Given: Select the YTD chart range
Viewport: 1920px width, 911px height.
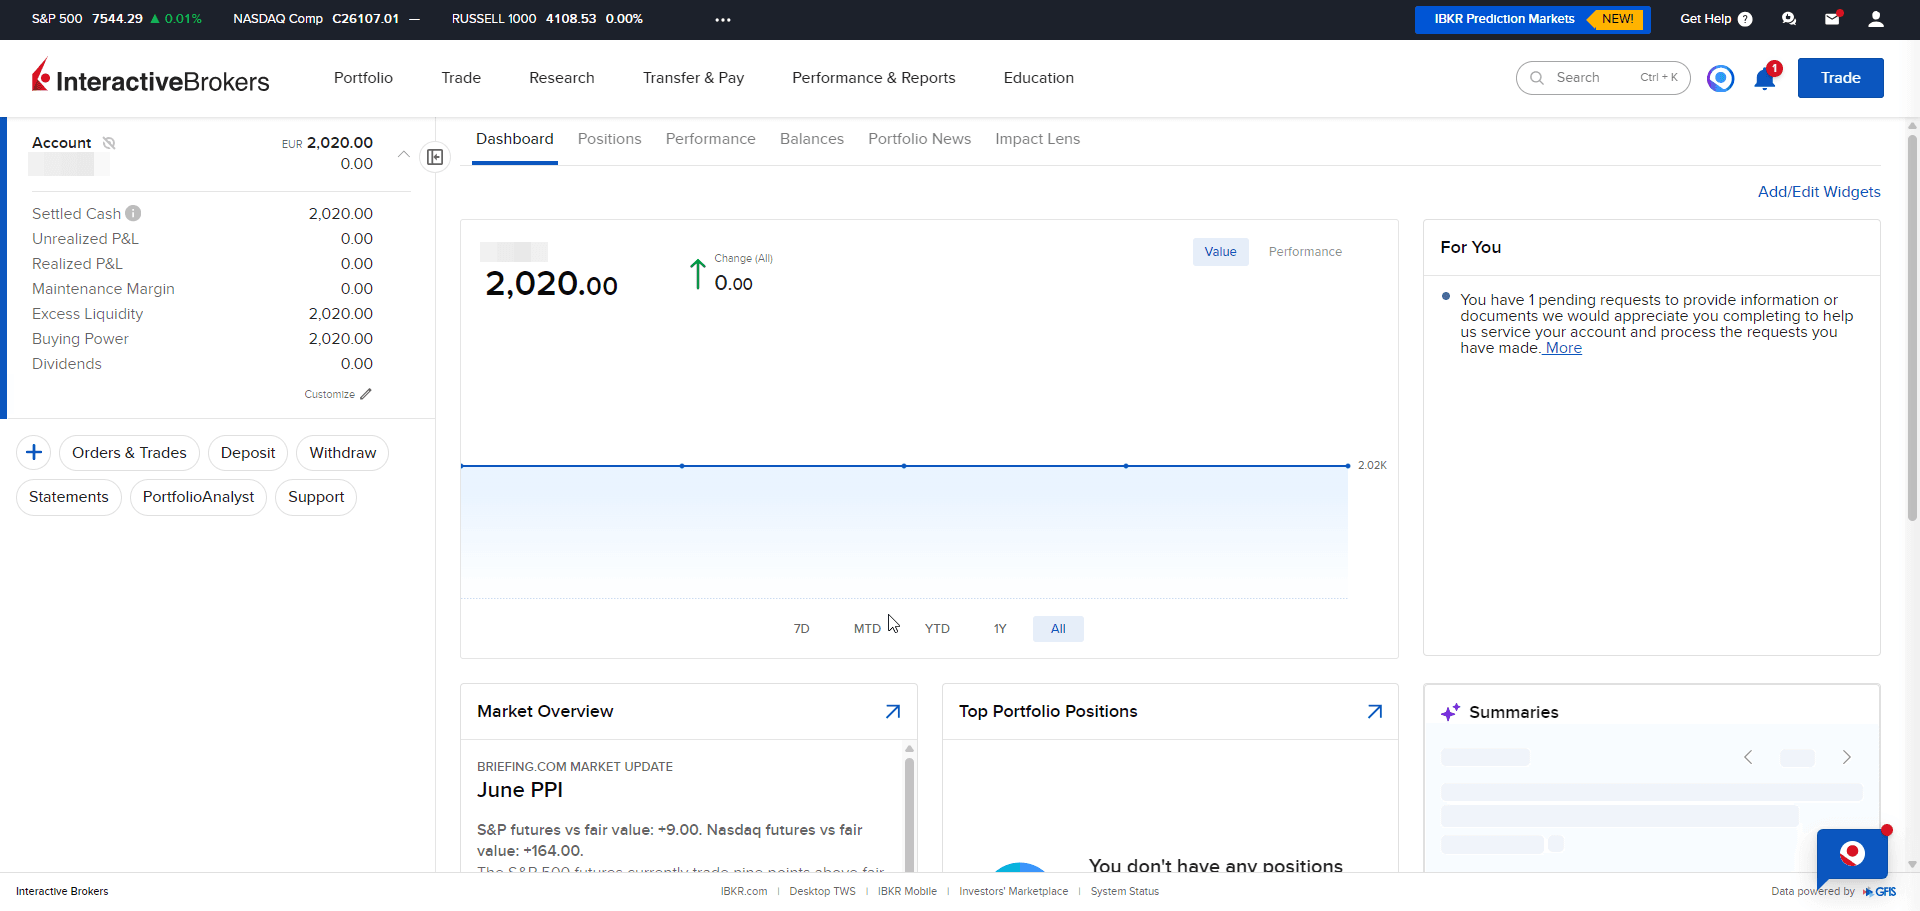Looking at the screenshot, I should pos(937,629).
